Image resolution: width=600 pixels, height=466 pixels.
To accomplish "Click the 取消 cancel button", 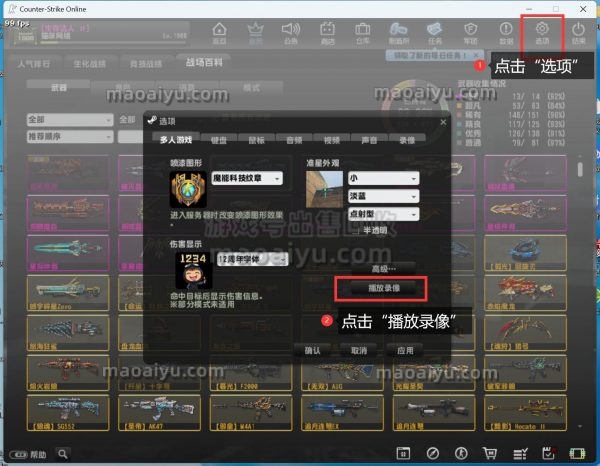I will (359, 350).
